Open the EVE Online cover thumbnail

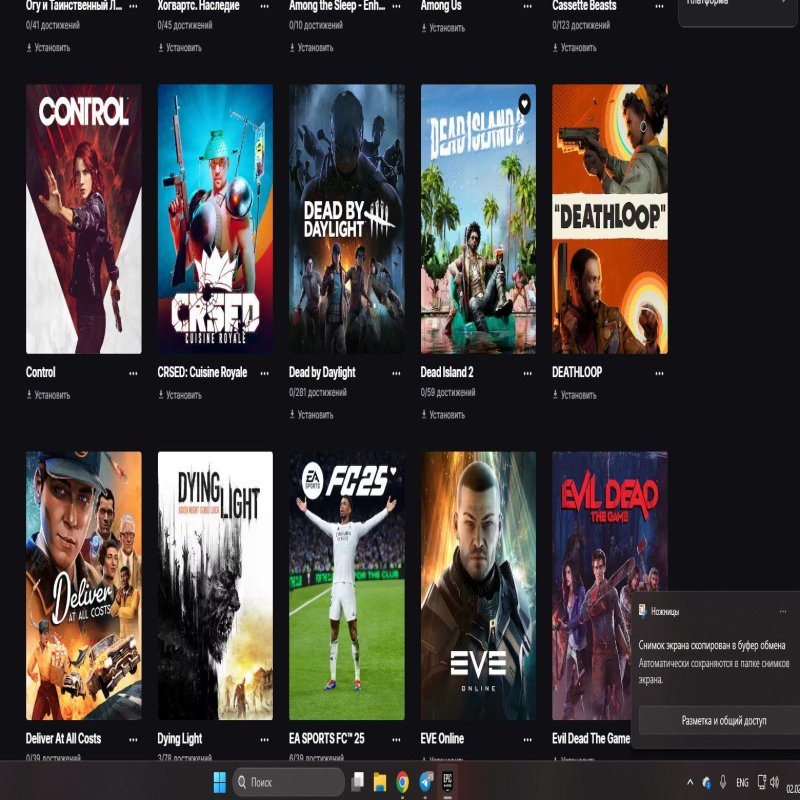(478, 585)
